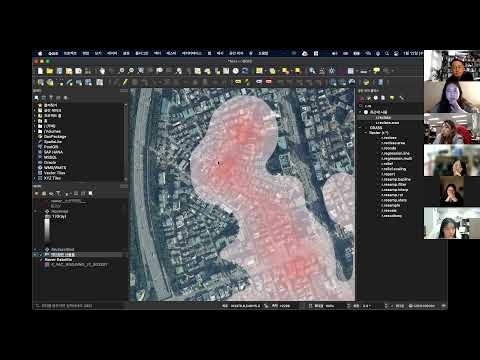
Task: Open the QGIS application menu
Action: pyautogui.click(x=53, y=53)
